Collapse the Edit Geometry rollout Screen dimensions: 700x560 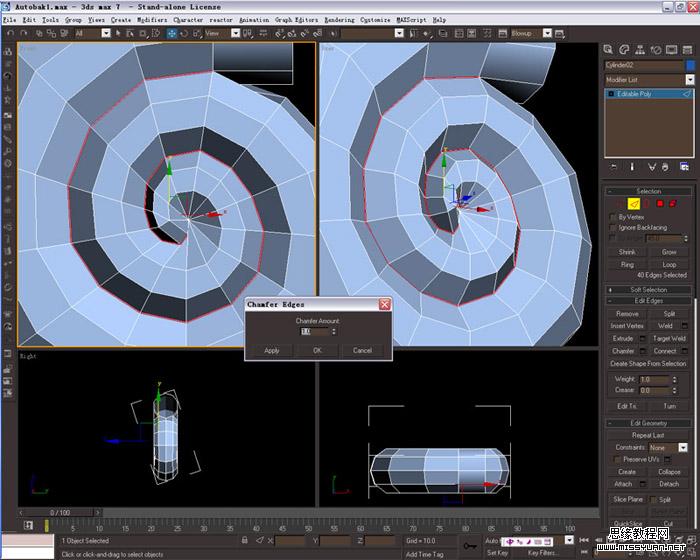648,423
